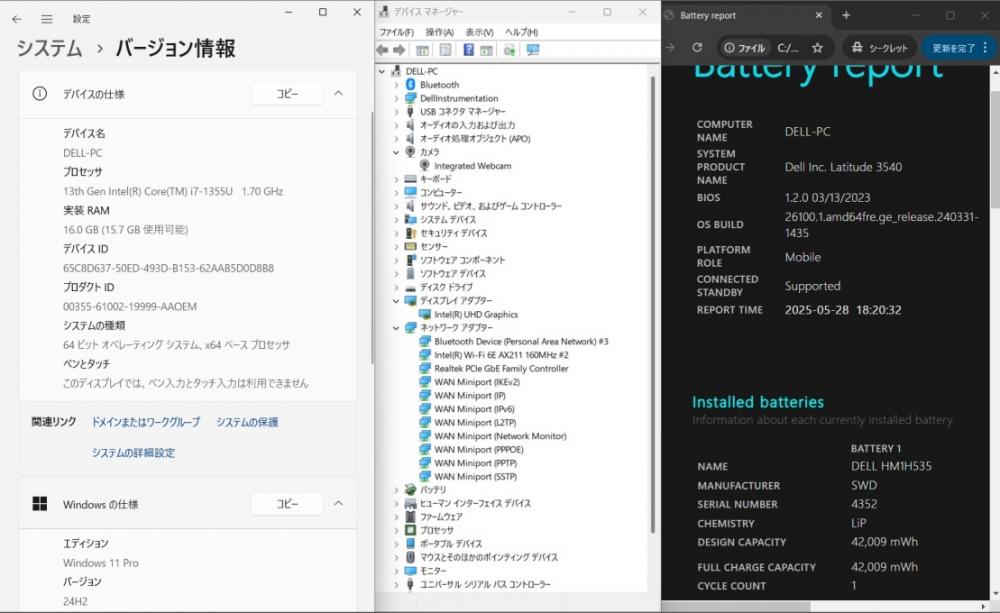Click コピー button for Windows の仕様
The image size is (1000, 613).
[287, 504]
